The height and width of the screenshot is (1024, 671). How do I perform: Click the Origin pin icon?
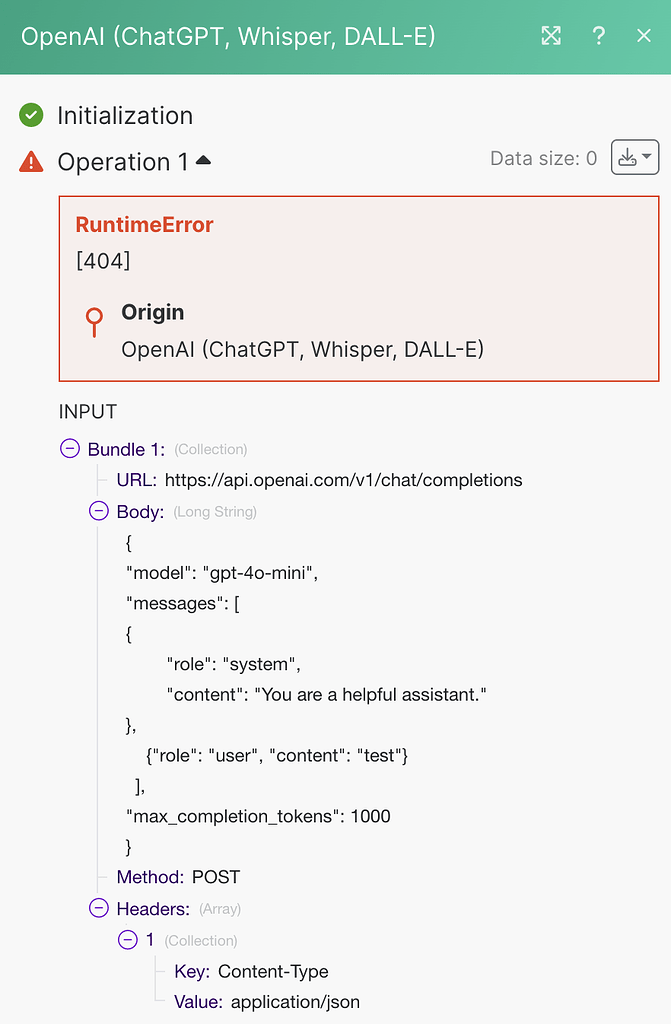[x=94, y=320]
